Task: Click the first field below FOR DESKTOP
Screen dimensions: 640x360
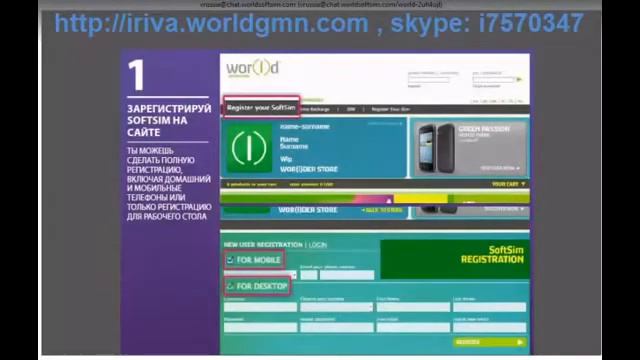Action: click(260, 307)
